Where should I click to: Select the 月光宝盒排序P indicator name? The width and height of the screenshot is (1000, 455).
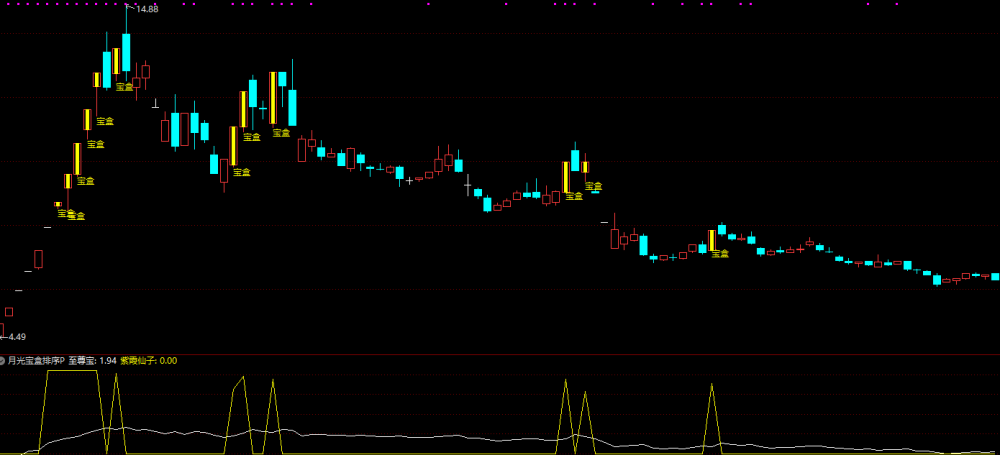[x=37, y=361]
